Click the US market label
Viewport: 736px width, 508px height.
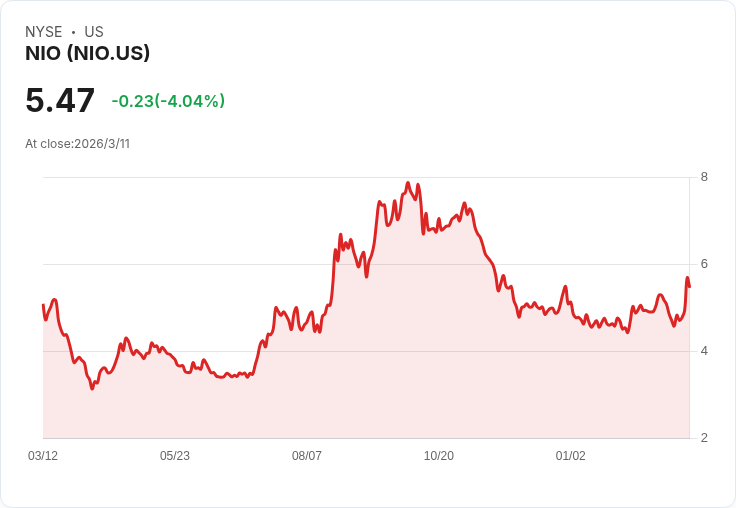click(x=94, y=32)
